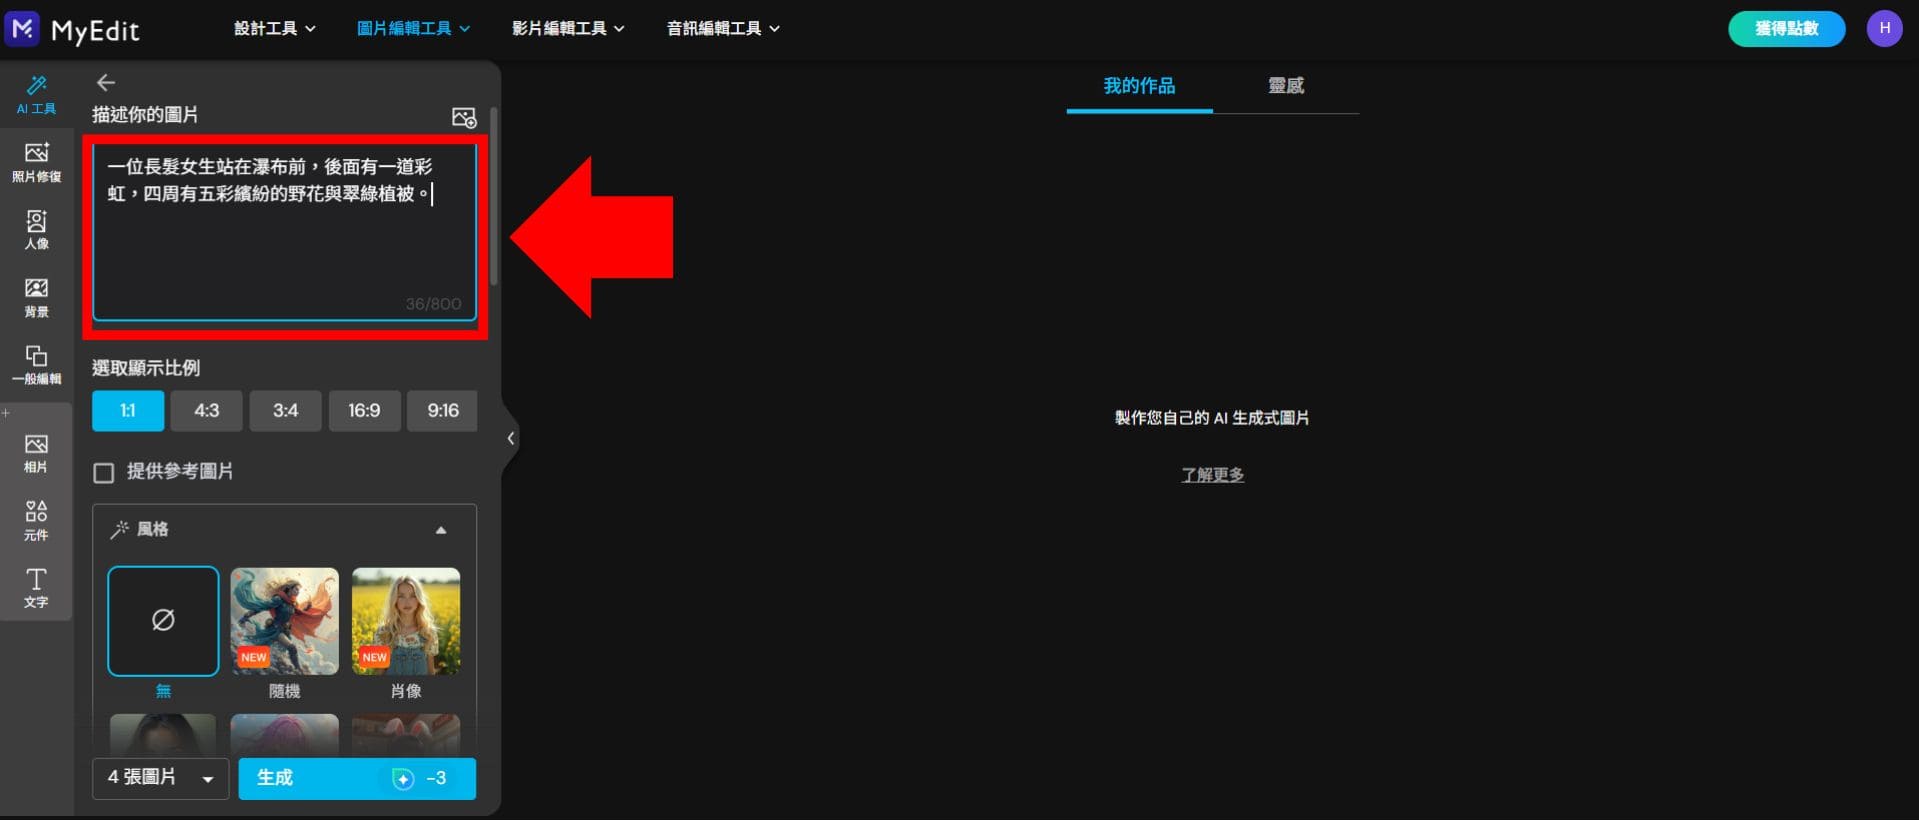
Task: Click the back arrow above the prompt
Action: pos(106,83)
